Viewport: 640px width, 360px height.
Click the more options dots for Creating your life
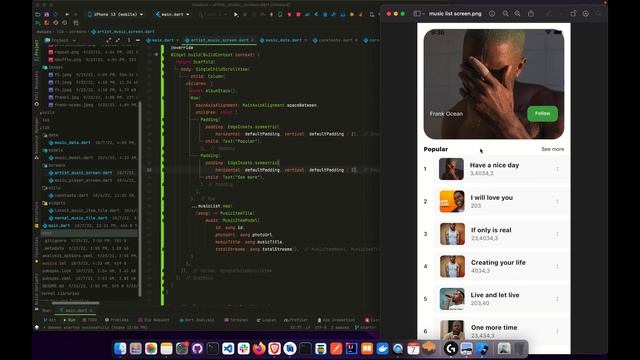(557, 266)
